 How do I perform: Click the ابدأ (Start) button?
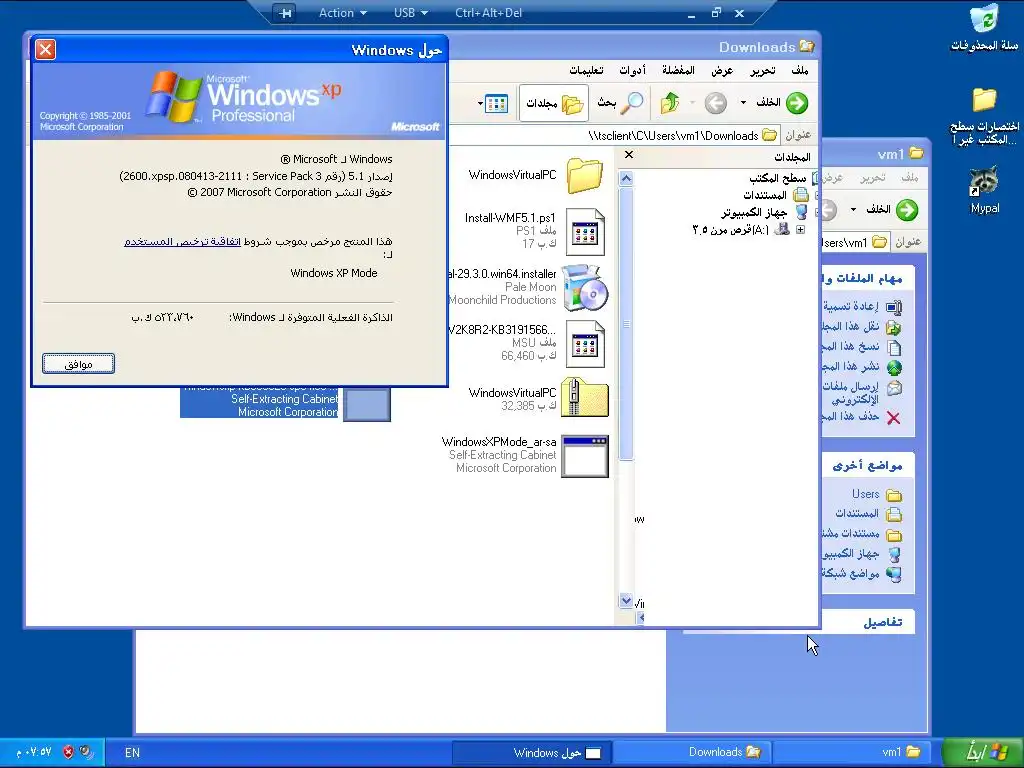(x=983, y=752)
